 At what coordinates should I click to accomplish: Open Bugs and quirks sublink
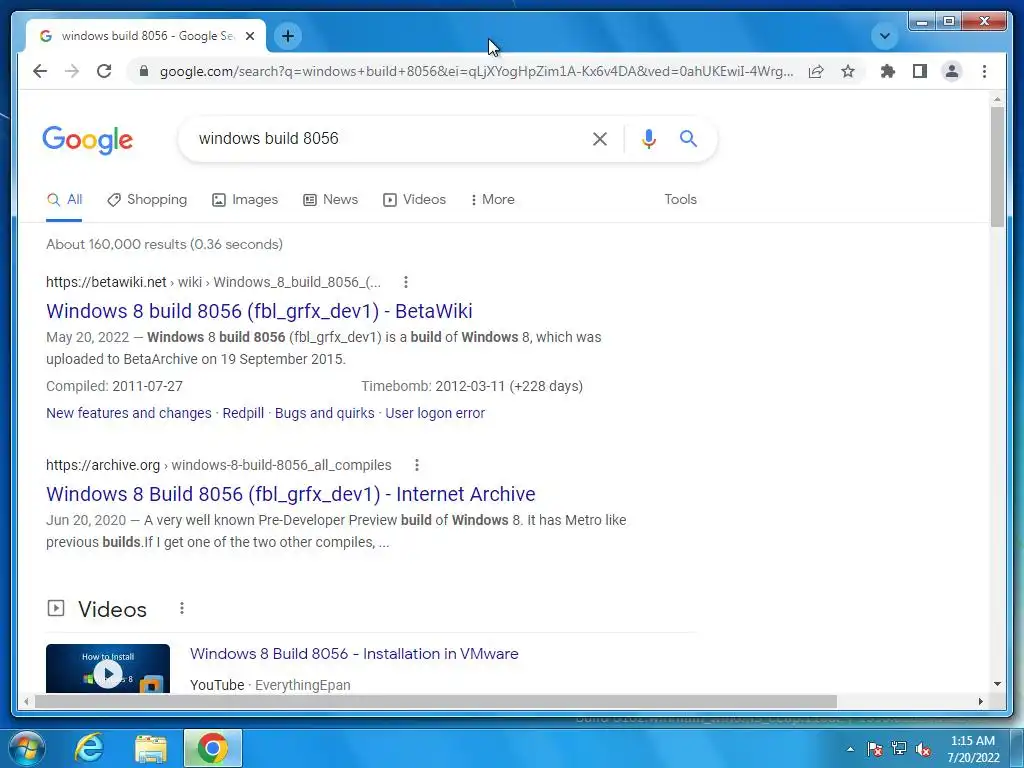pyautogui.click(x=325, y=413)
